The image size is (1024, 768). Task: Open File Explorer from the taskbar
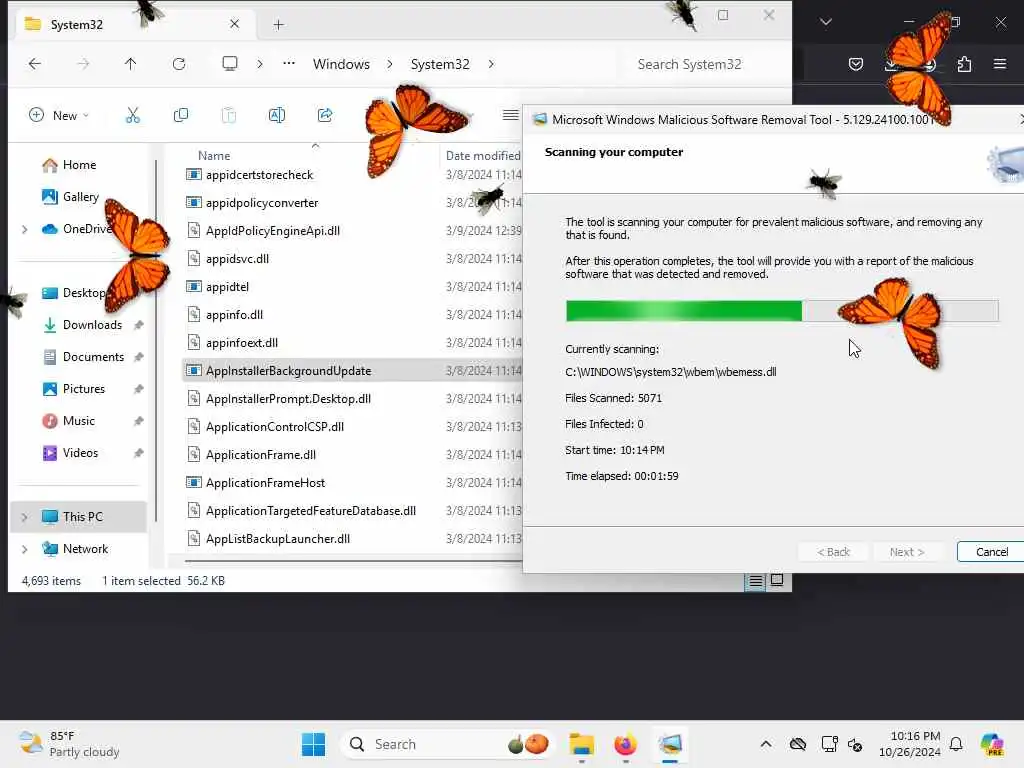[581, 744]
